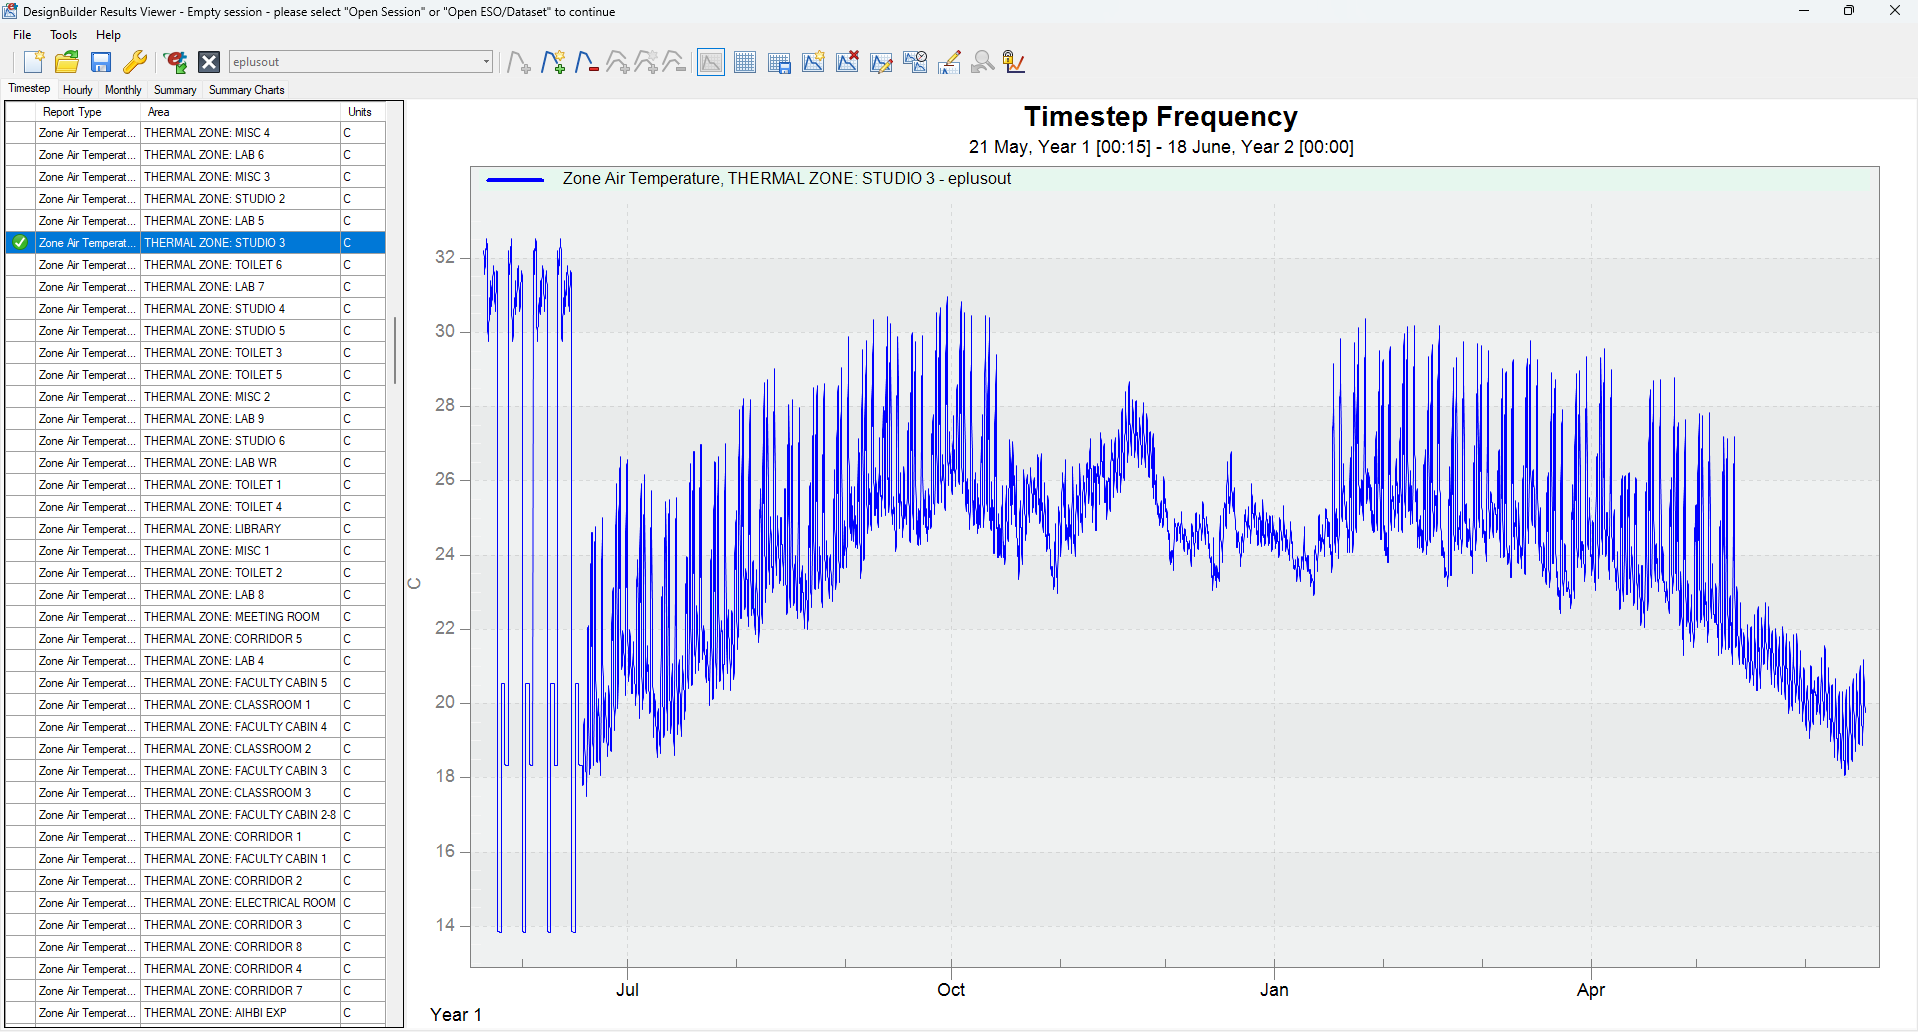
Task: Open charts manager icon with clock
Action: (915, 62)
